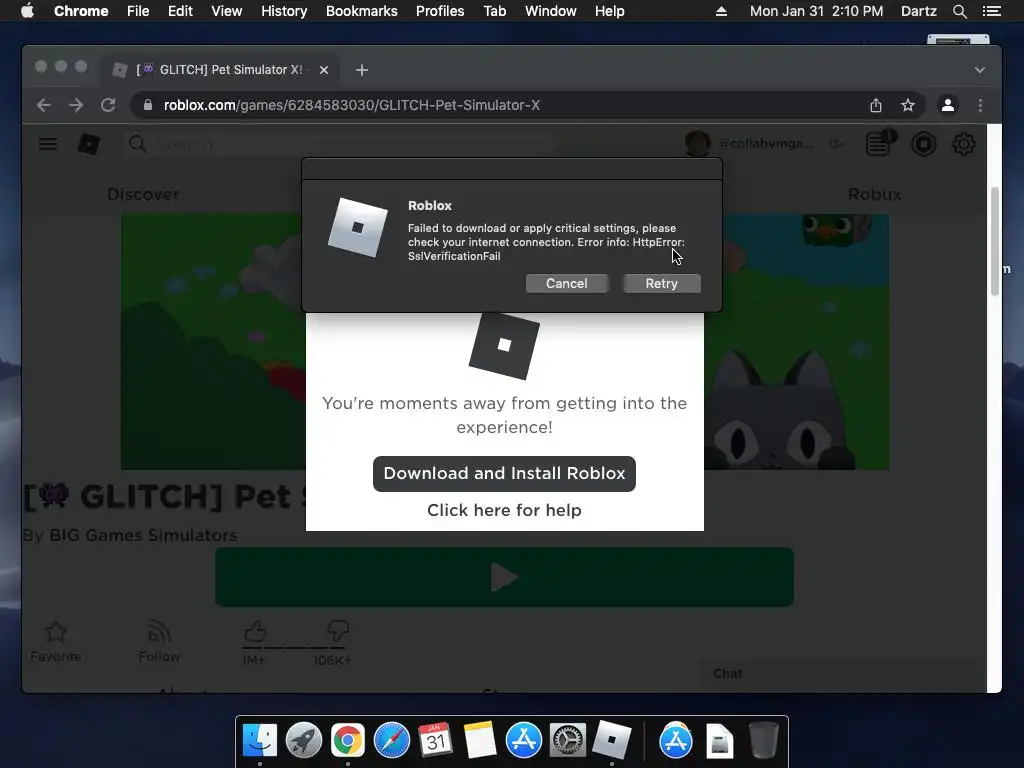
Task: Click the share page icon in address bar
Action: pos(876,105)
